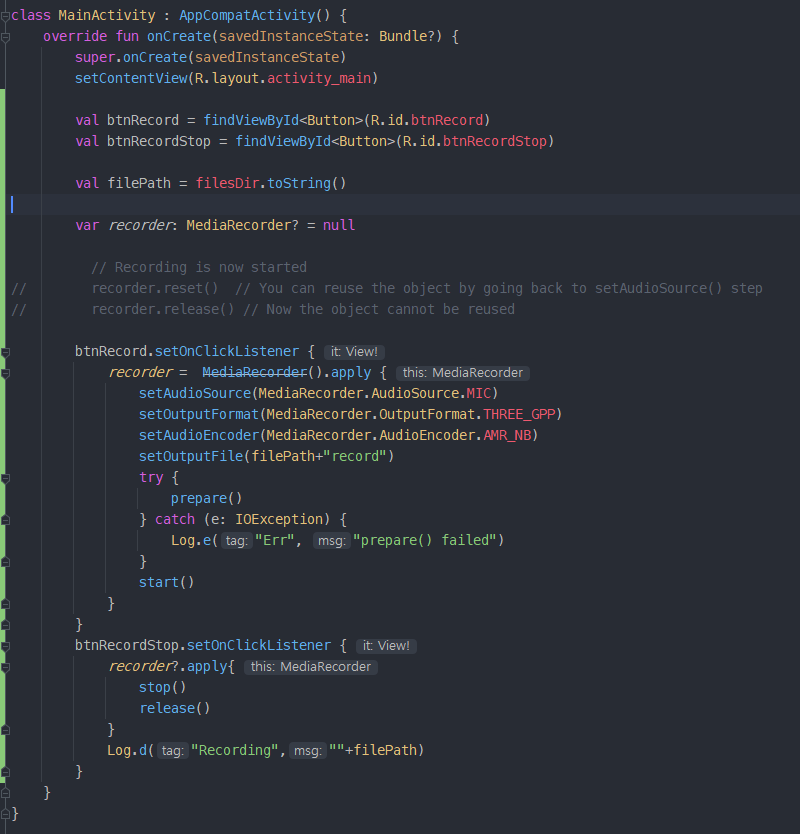Fold the btnRecordStop.setOnClickListener block in gutter

pyautogui.click(x=5, y=646)
